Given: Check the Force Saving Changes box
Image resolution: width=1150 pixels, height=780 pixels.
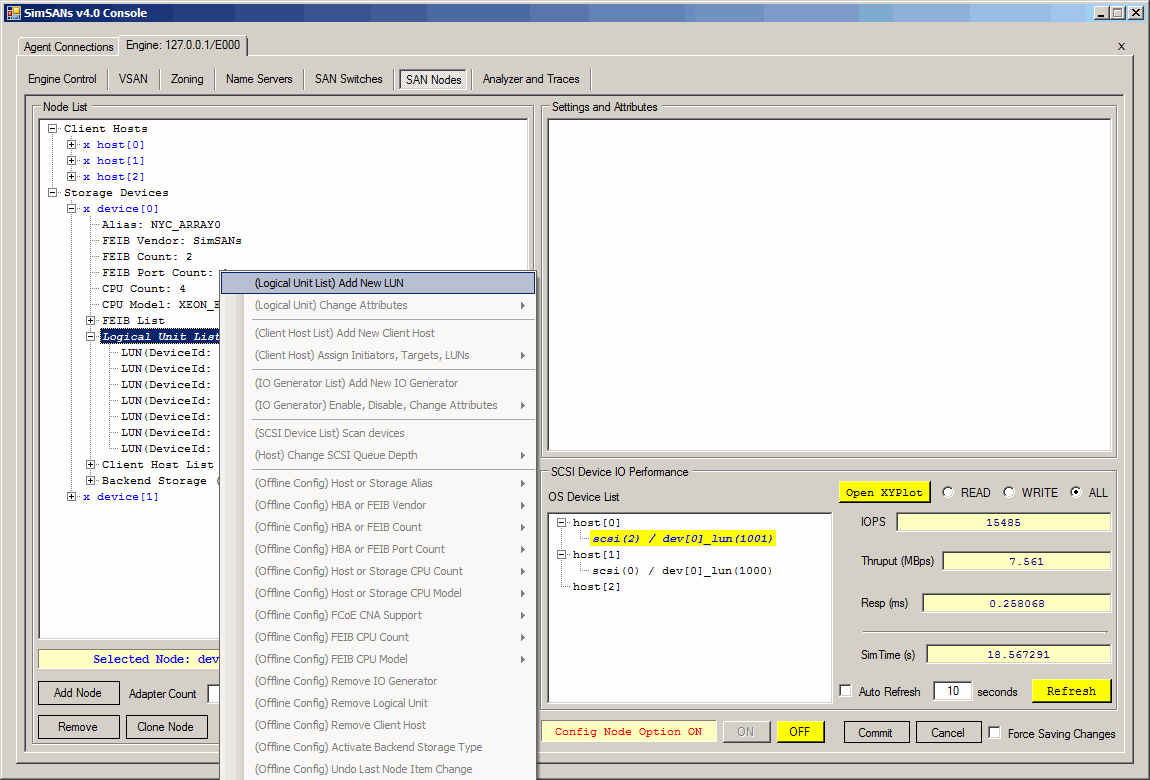Looking at the screenshot, I should pyautogui.click(x=994, y=733).
